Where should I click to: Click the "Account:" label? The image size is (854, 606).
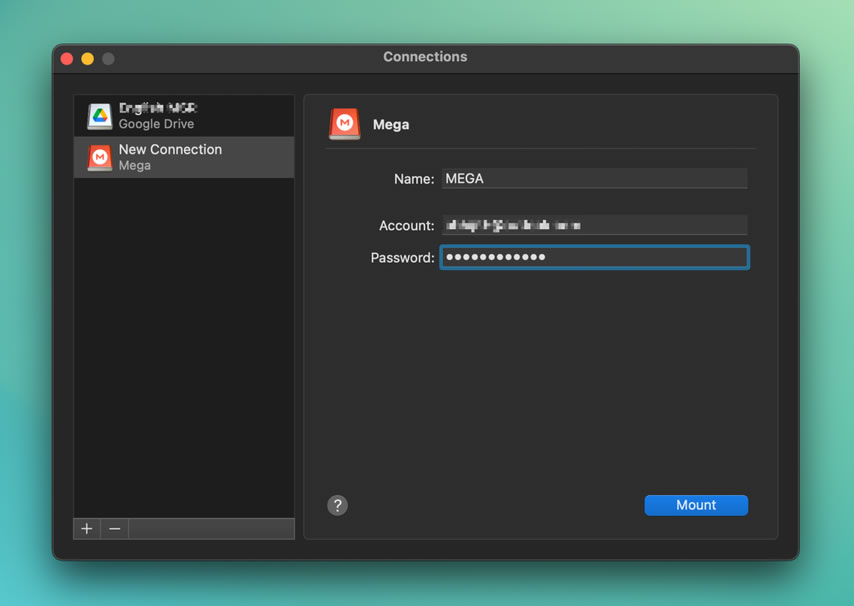point(406,225)
